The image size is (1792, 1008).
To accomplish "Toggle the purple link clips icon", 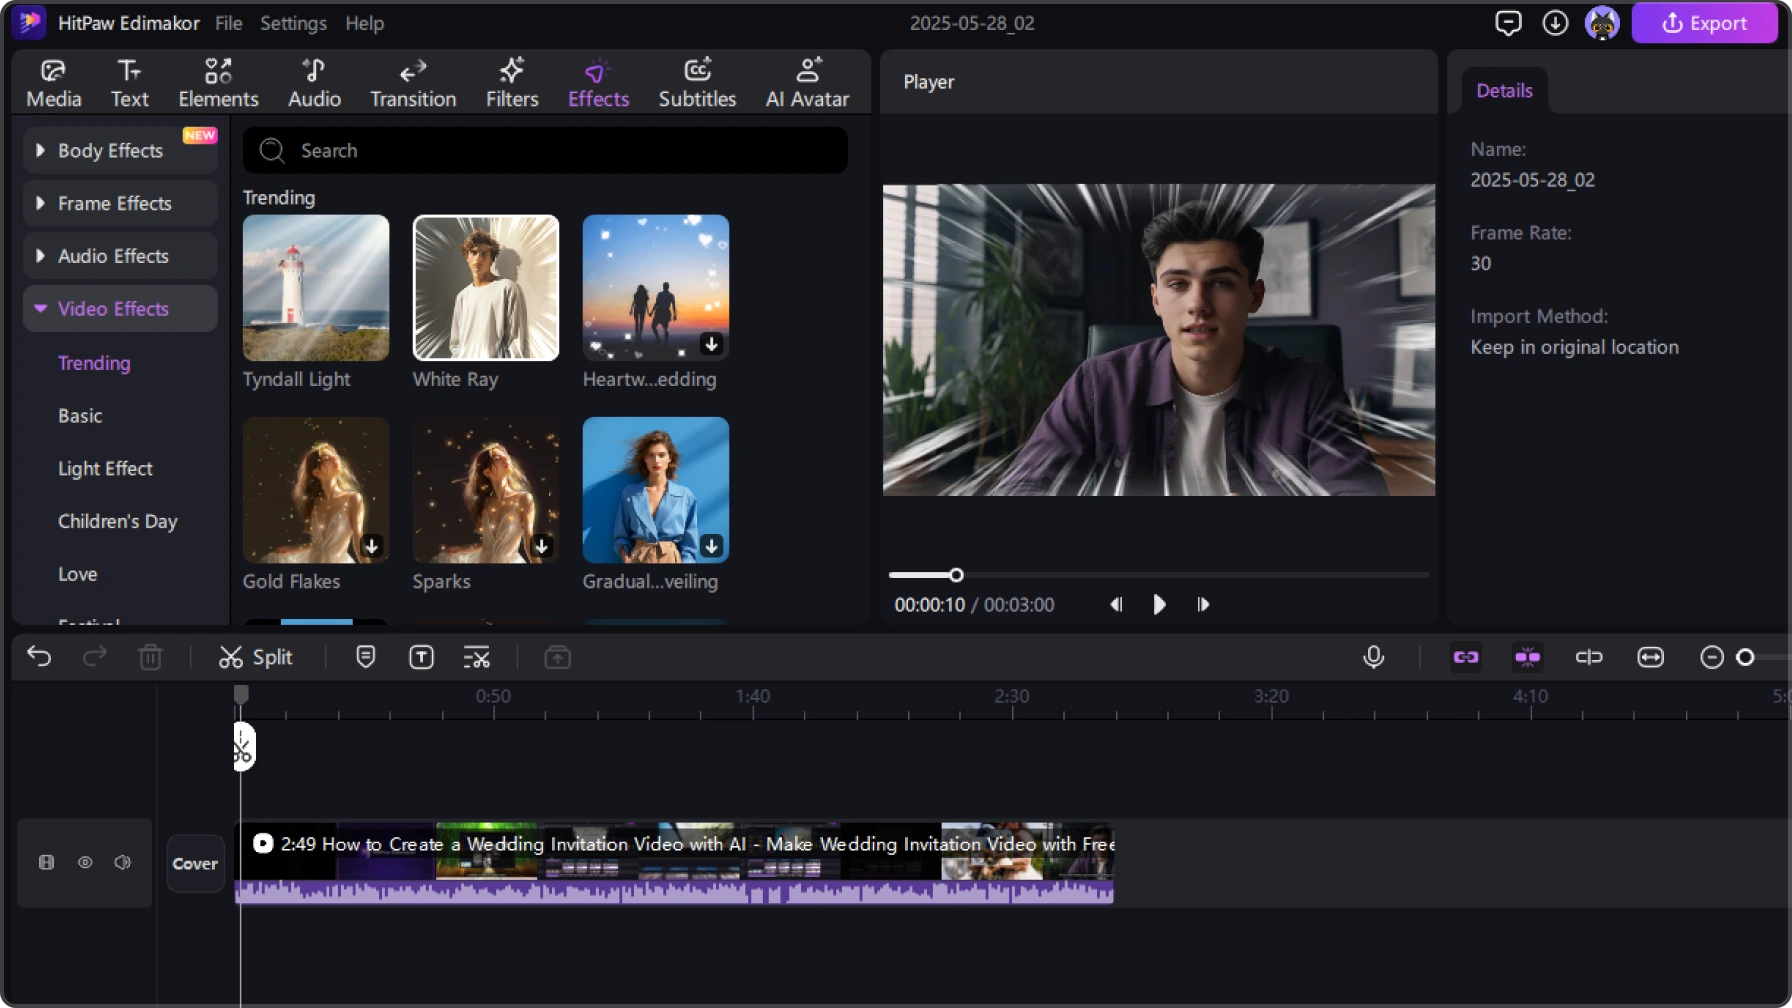I will coord(1466,657).
